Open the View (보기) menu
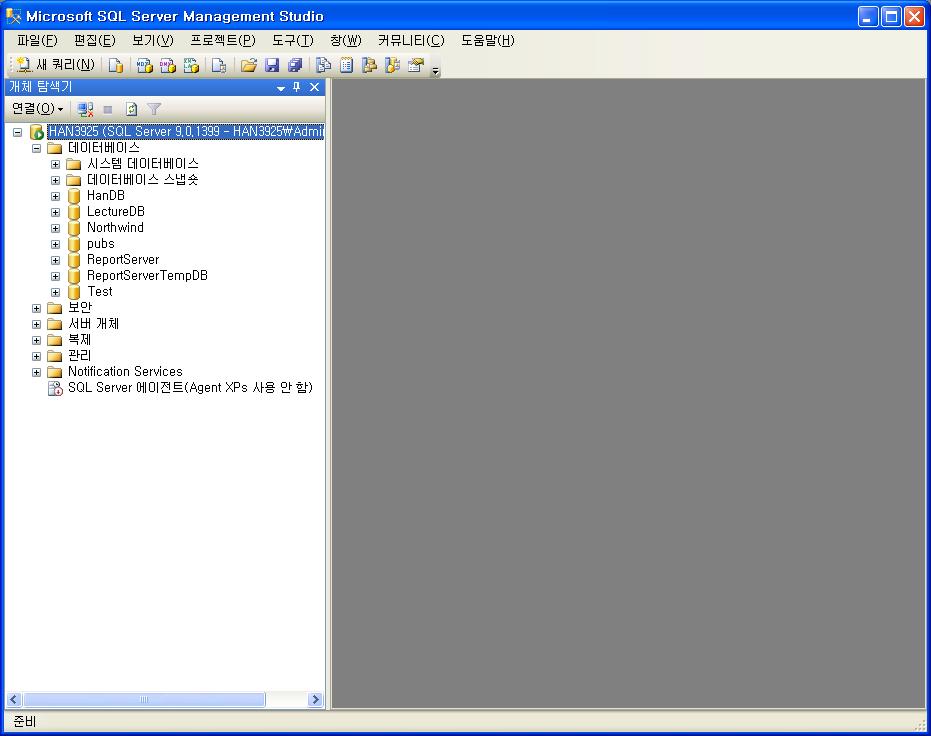Image resolution: width=931 pixels, height=736 pixels. (153, 40)
